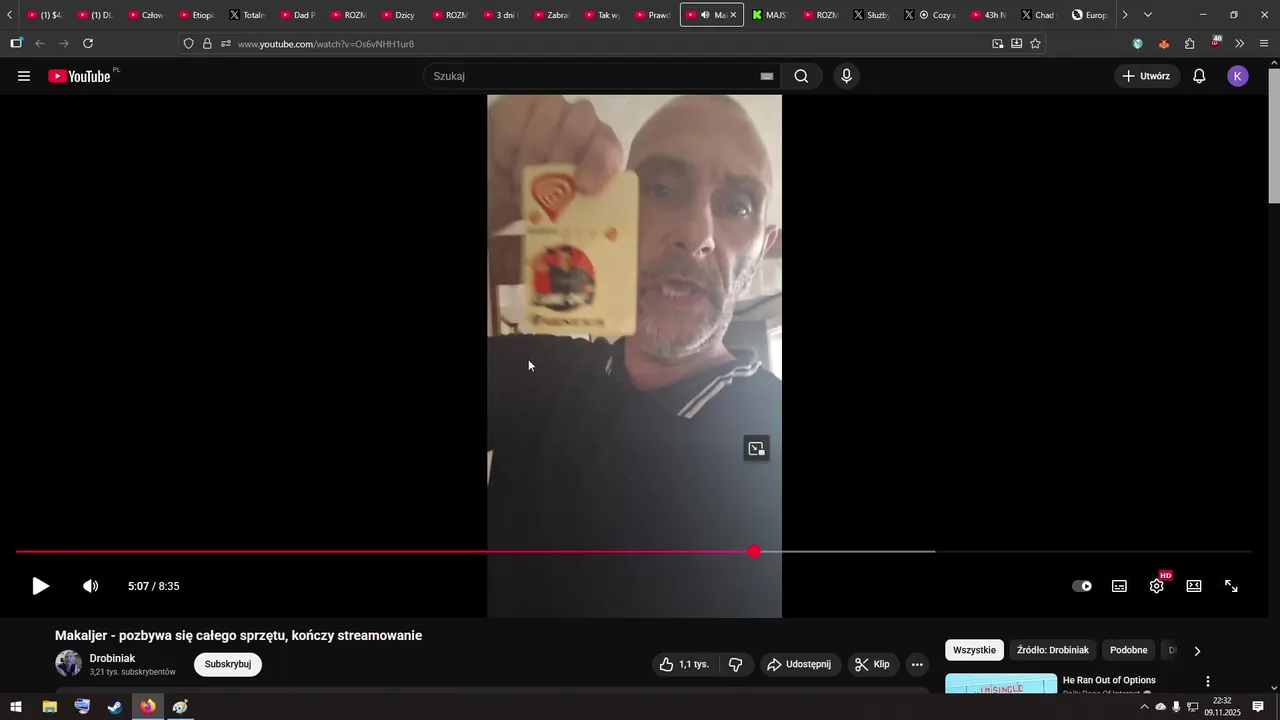
Task: Reload the page in the browser
Action: point(88,44)
